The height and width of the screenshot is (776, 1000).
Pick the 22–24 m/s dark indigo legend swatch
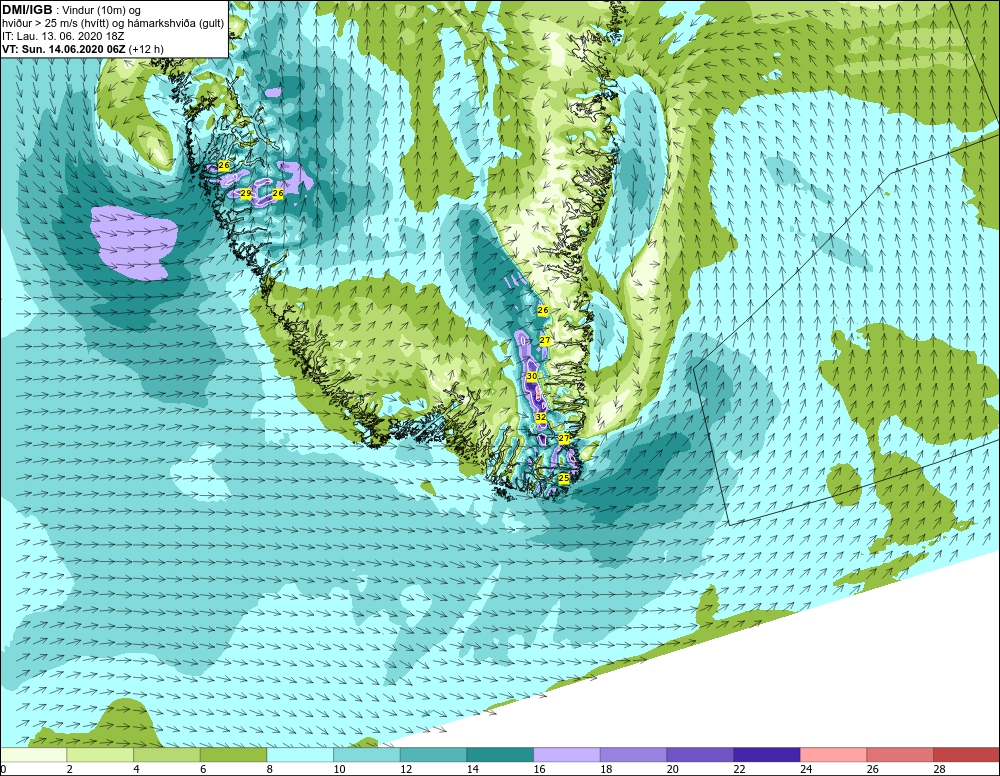[x=767, y=755]
